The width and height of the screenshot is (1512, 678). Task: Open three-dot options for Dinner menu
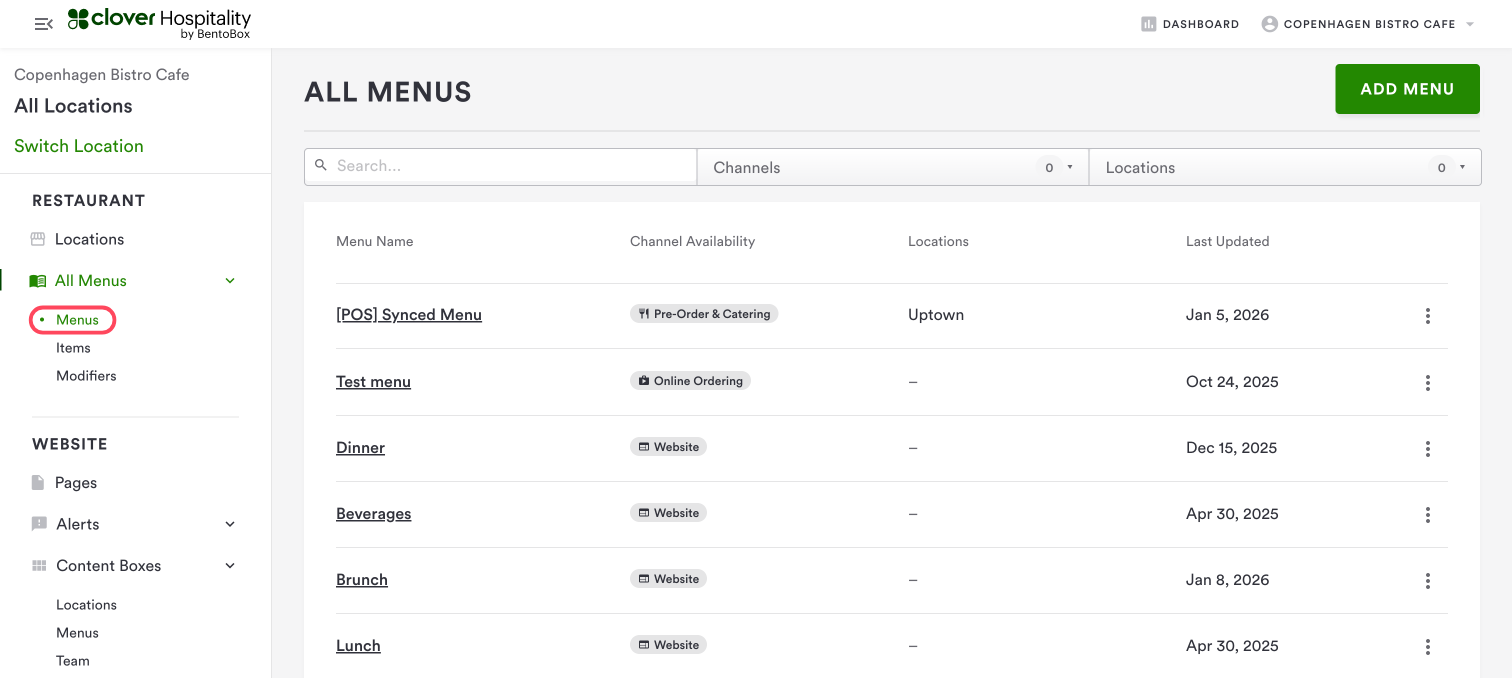[x=1427, y=448]
